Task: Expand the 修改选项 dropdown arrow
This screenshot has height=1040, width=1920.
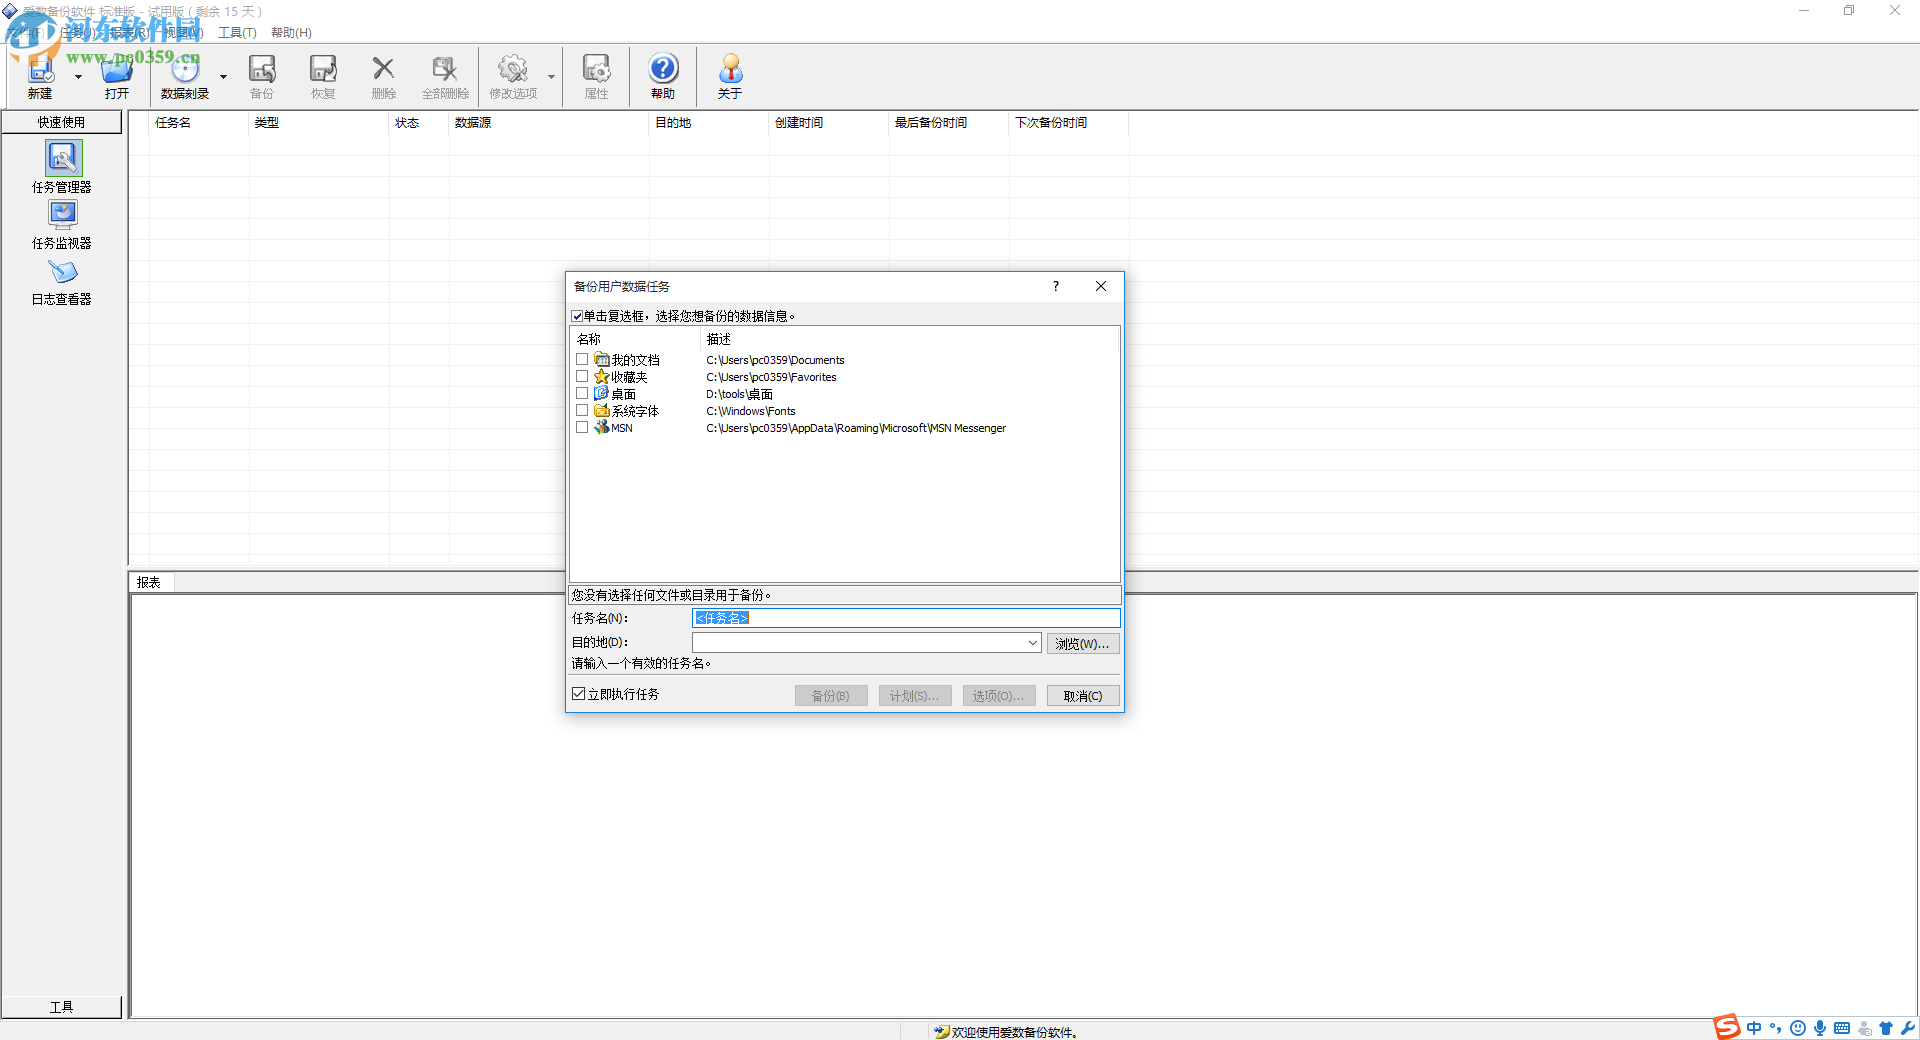Action: [551, 77]
